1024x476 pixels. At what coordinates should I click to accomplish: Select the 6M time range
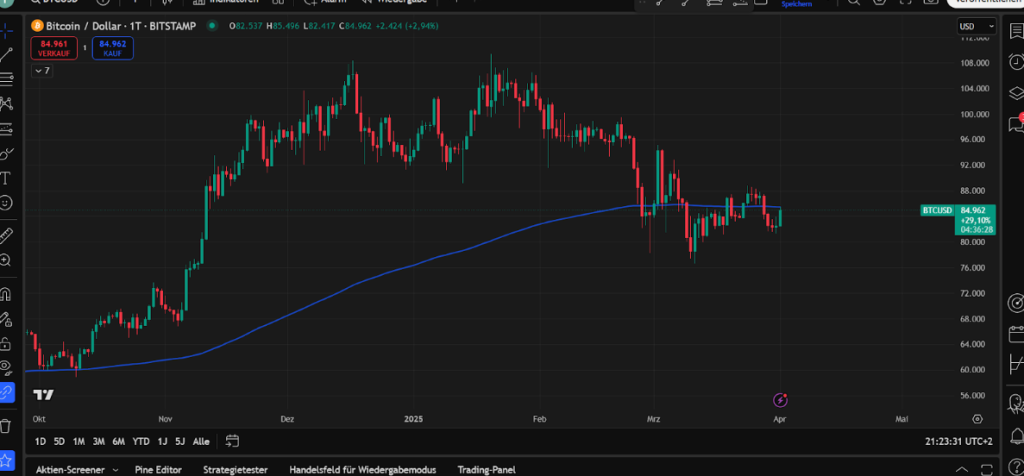click(x=118, y=441)
